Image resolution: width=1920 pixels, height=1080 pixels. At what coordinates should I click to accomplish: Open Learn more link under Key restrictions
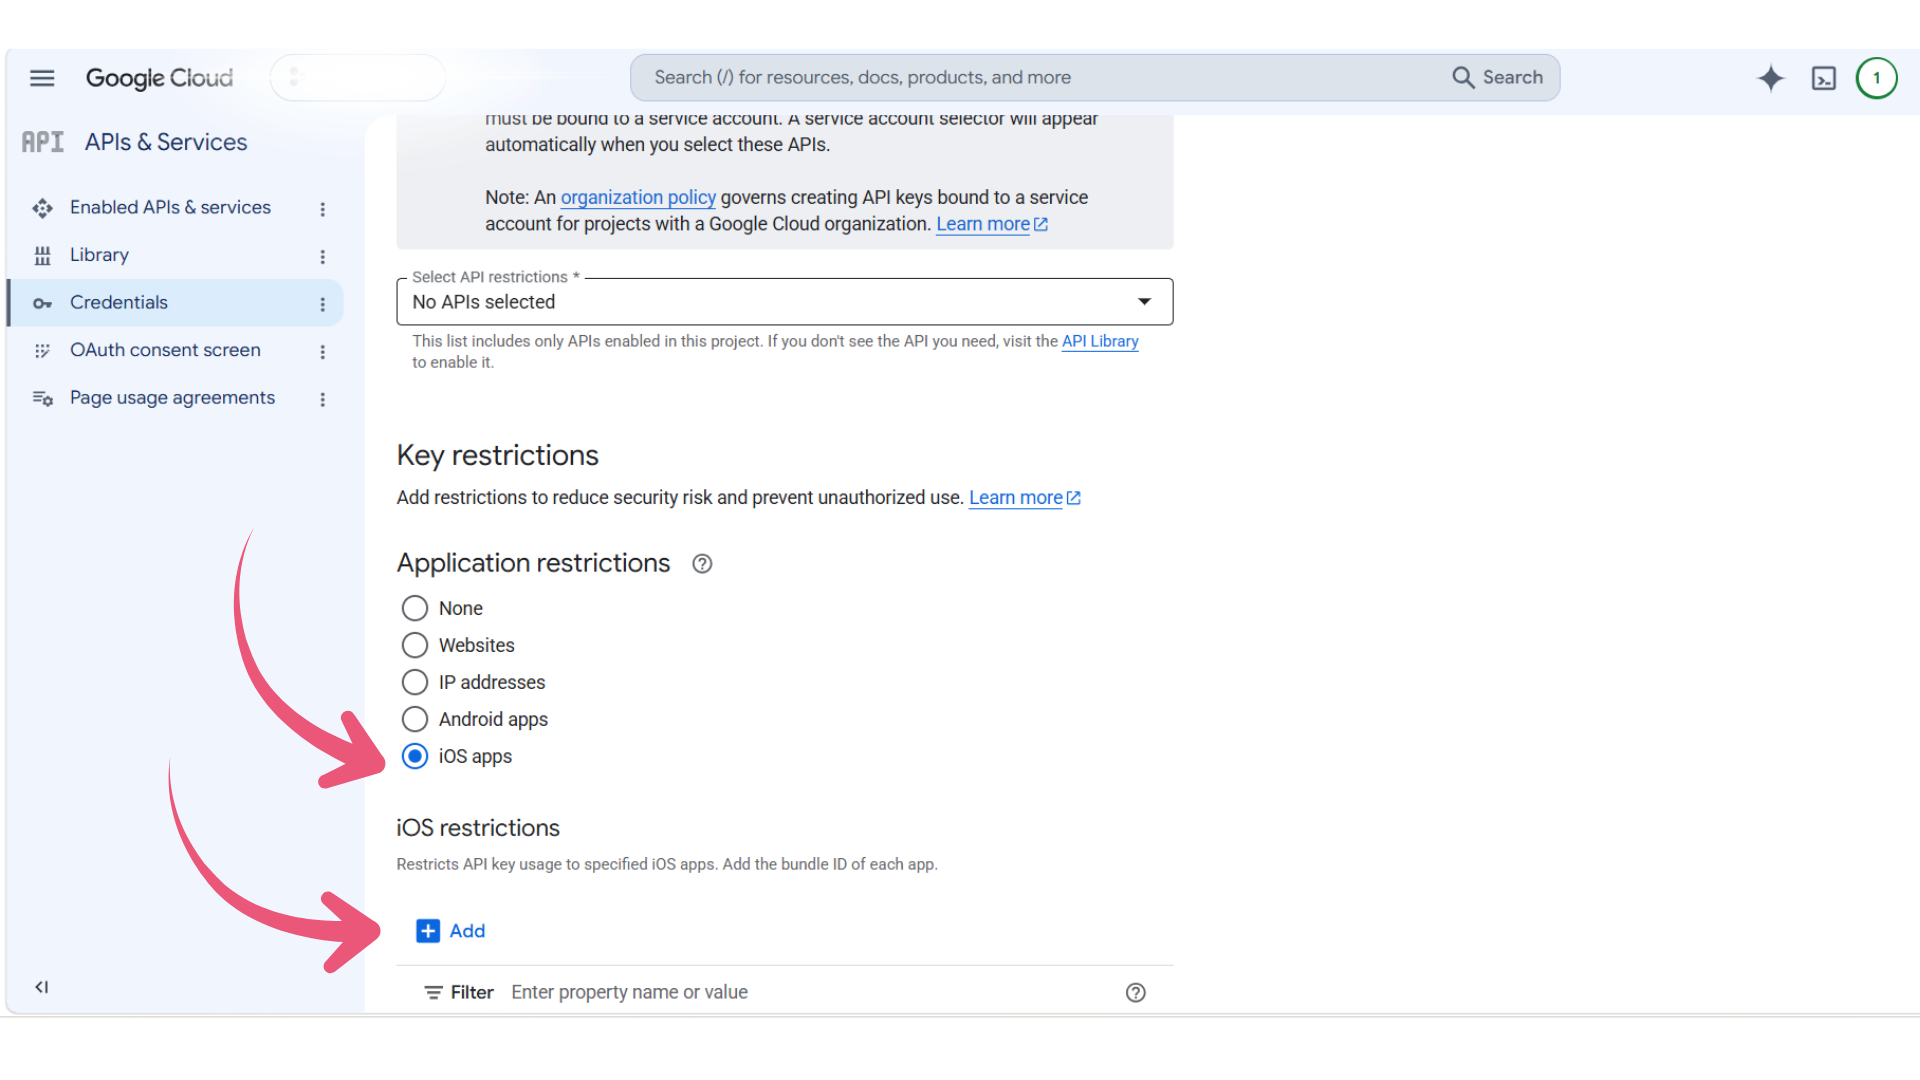1024,498
